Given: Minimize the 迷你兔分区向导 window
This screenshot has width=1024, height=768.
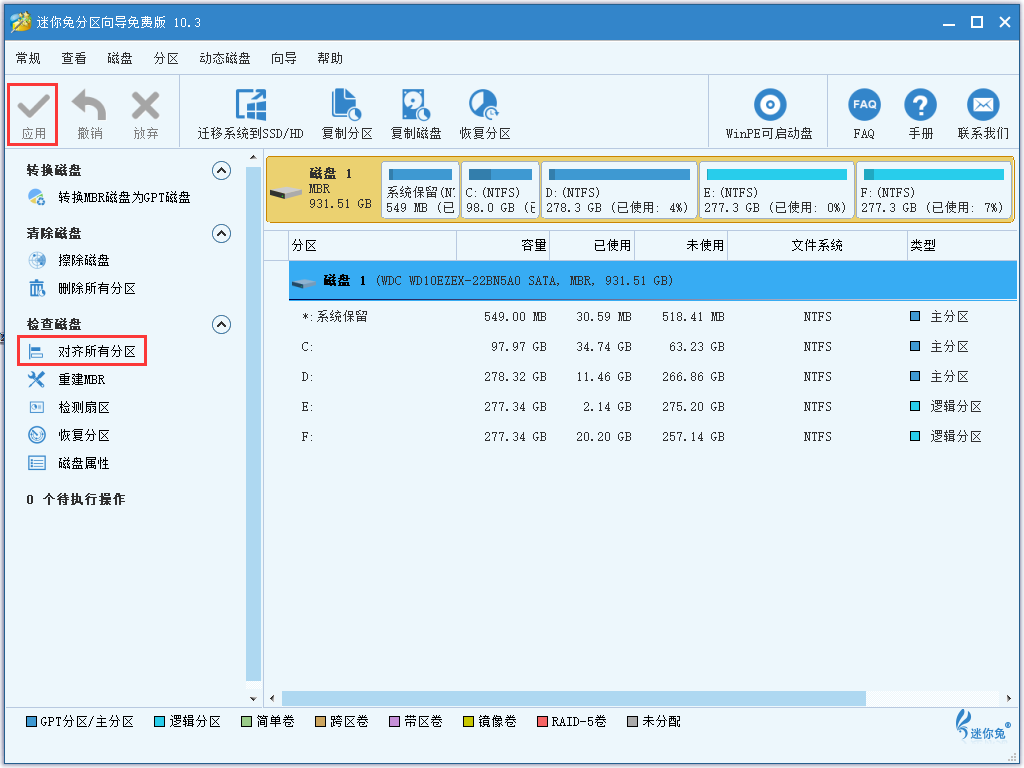Looking at the screenshot, I should pos(949,23).
